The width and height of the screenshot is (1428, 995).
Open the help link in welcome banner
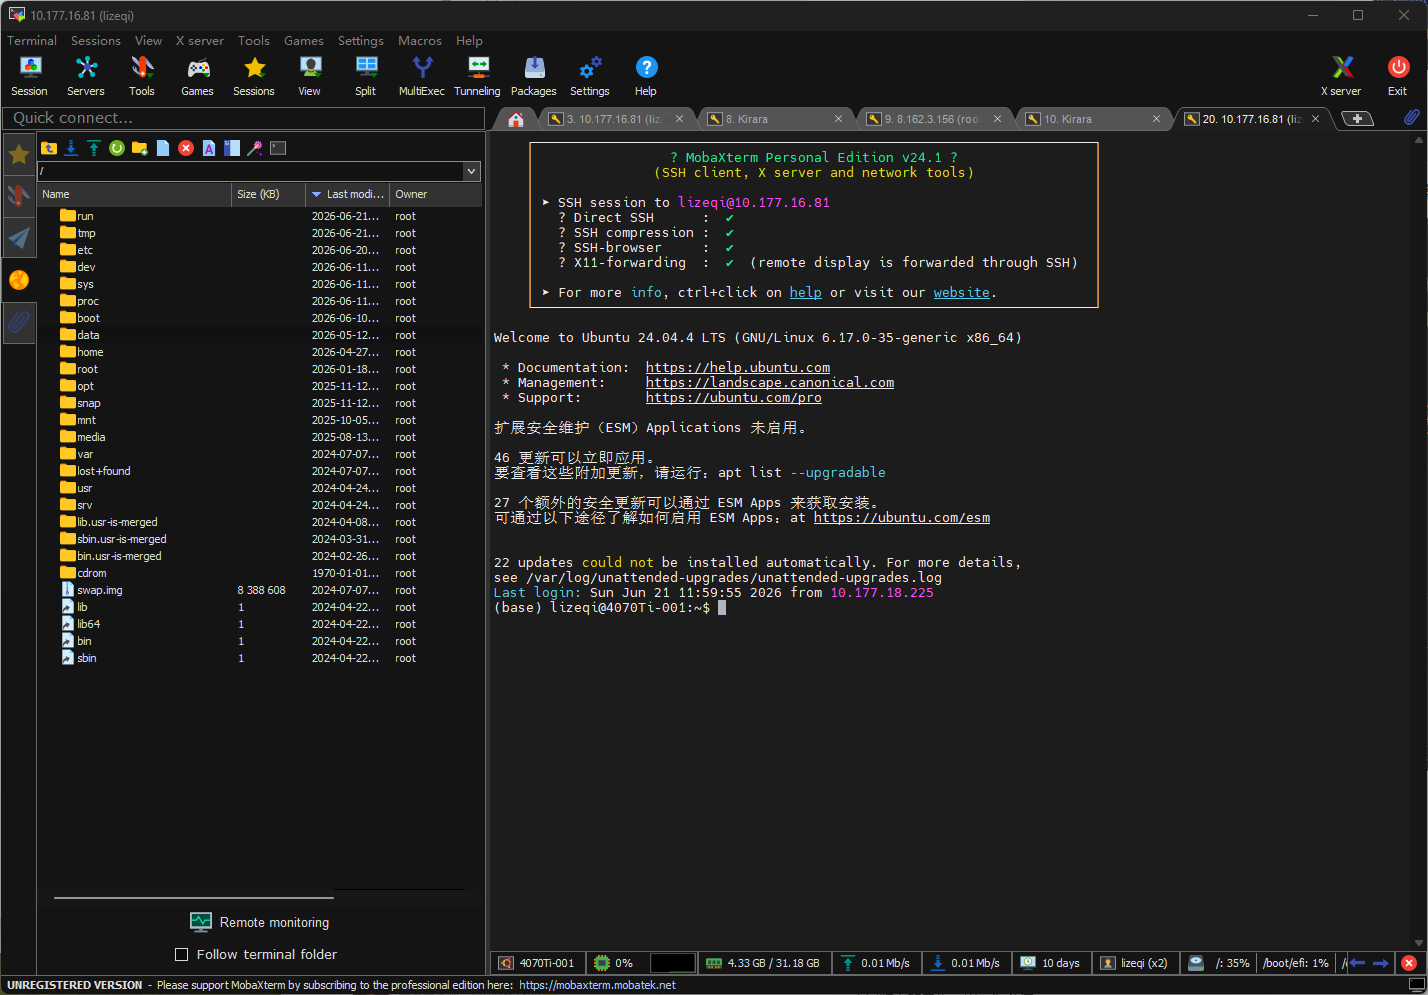coord(805,293)
